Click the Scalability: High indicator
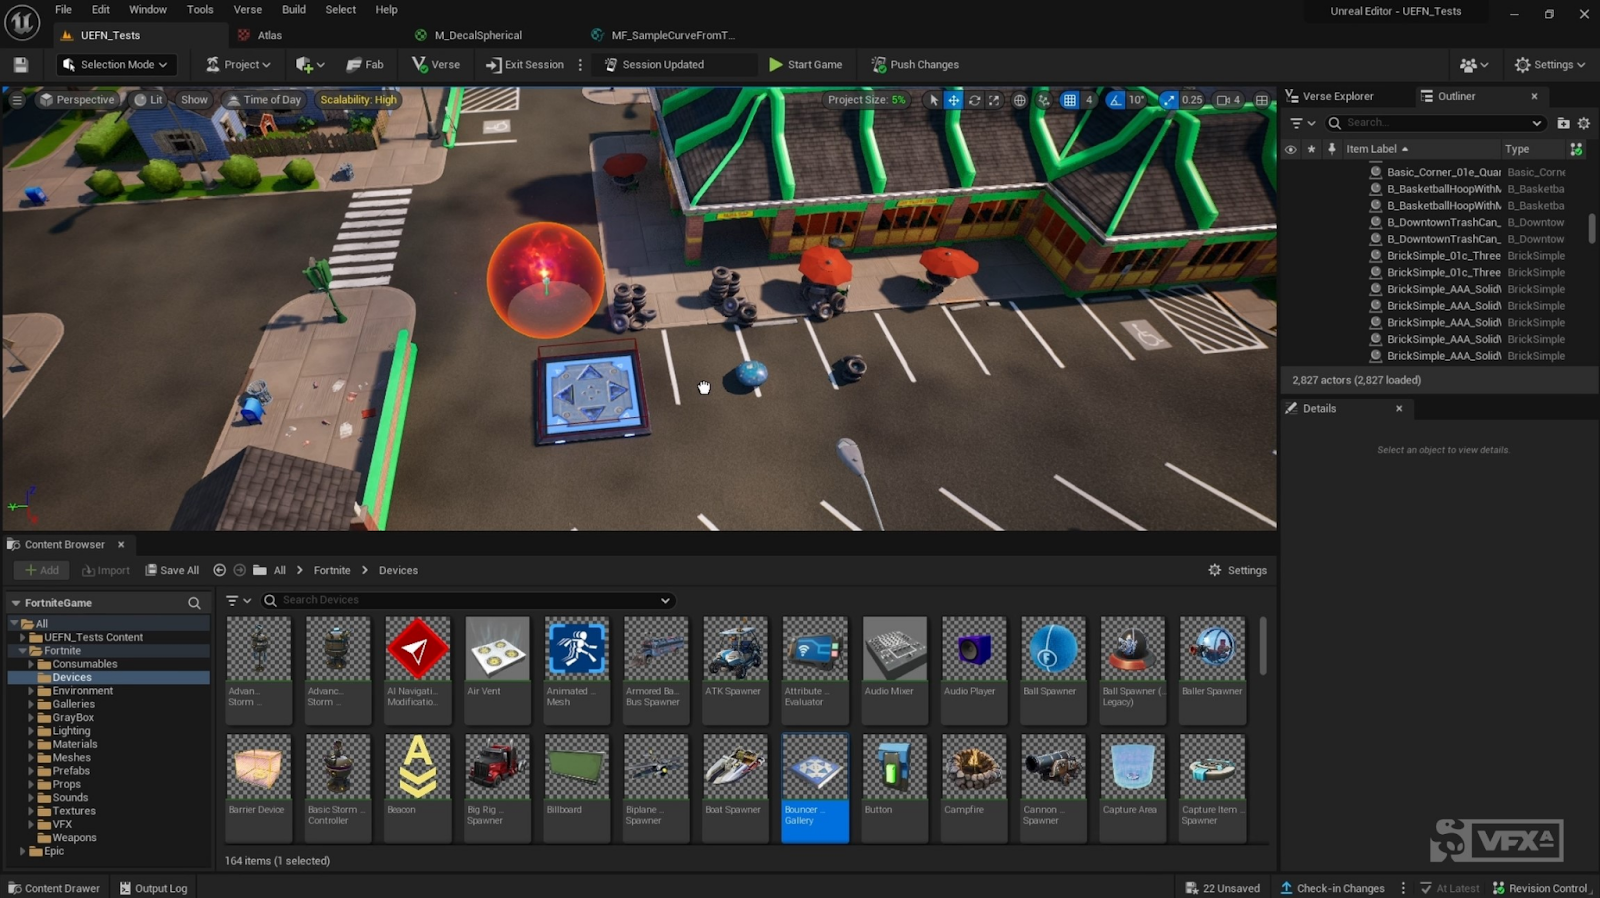 click(x=358, y=100)
